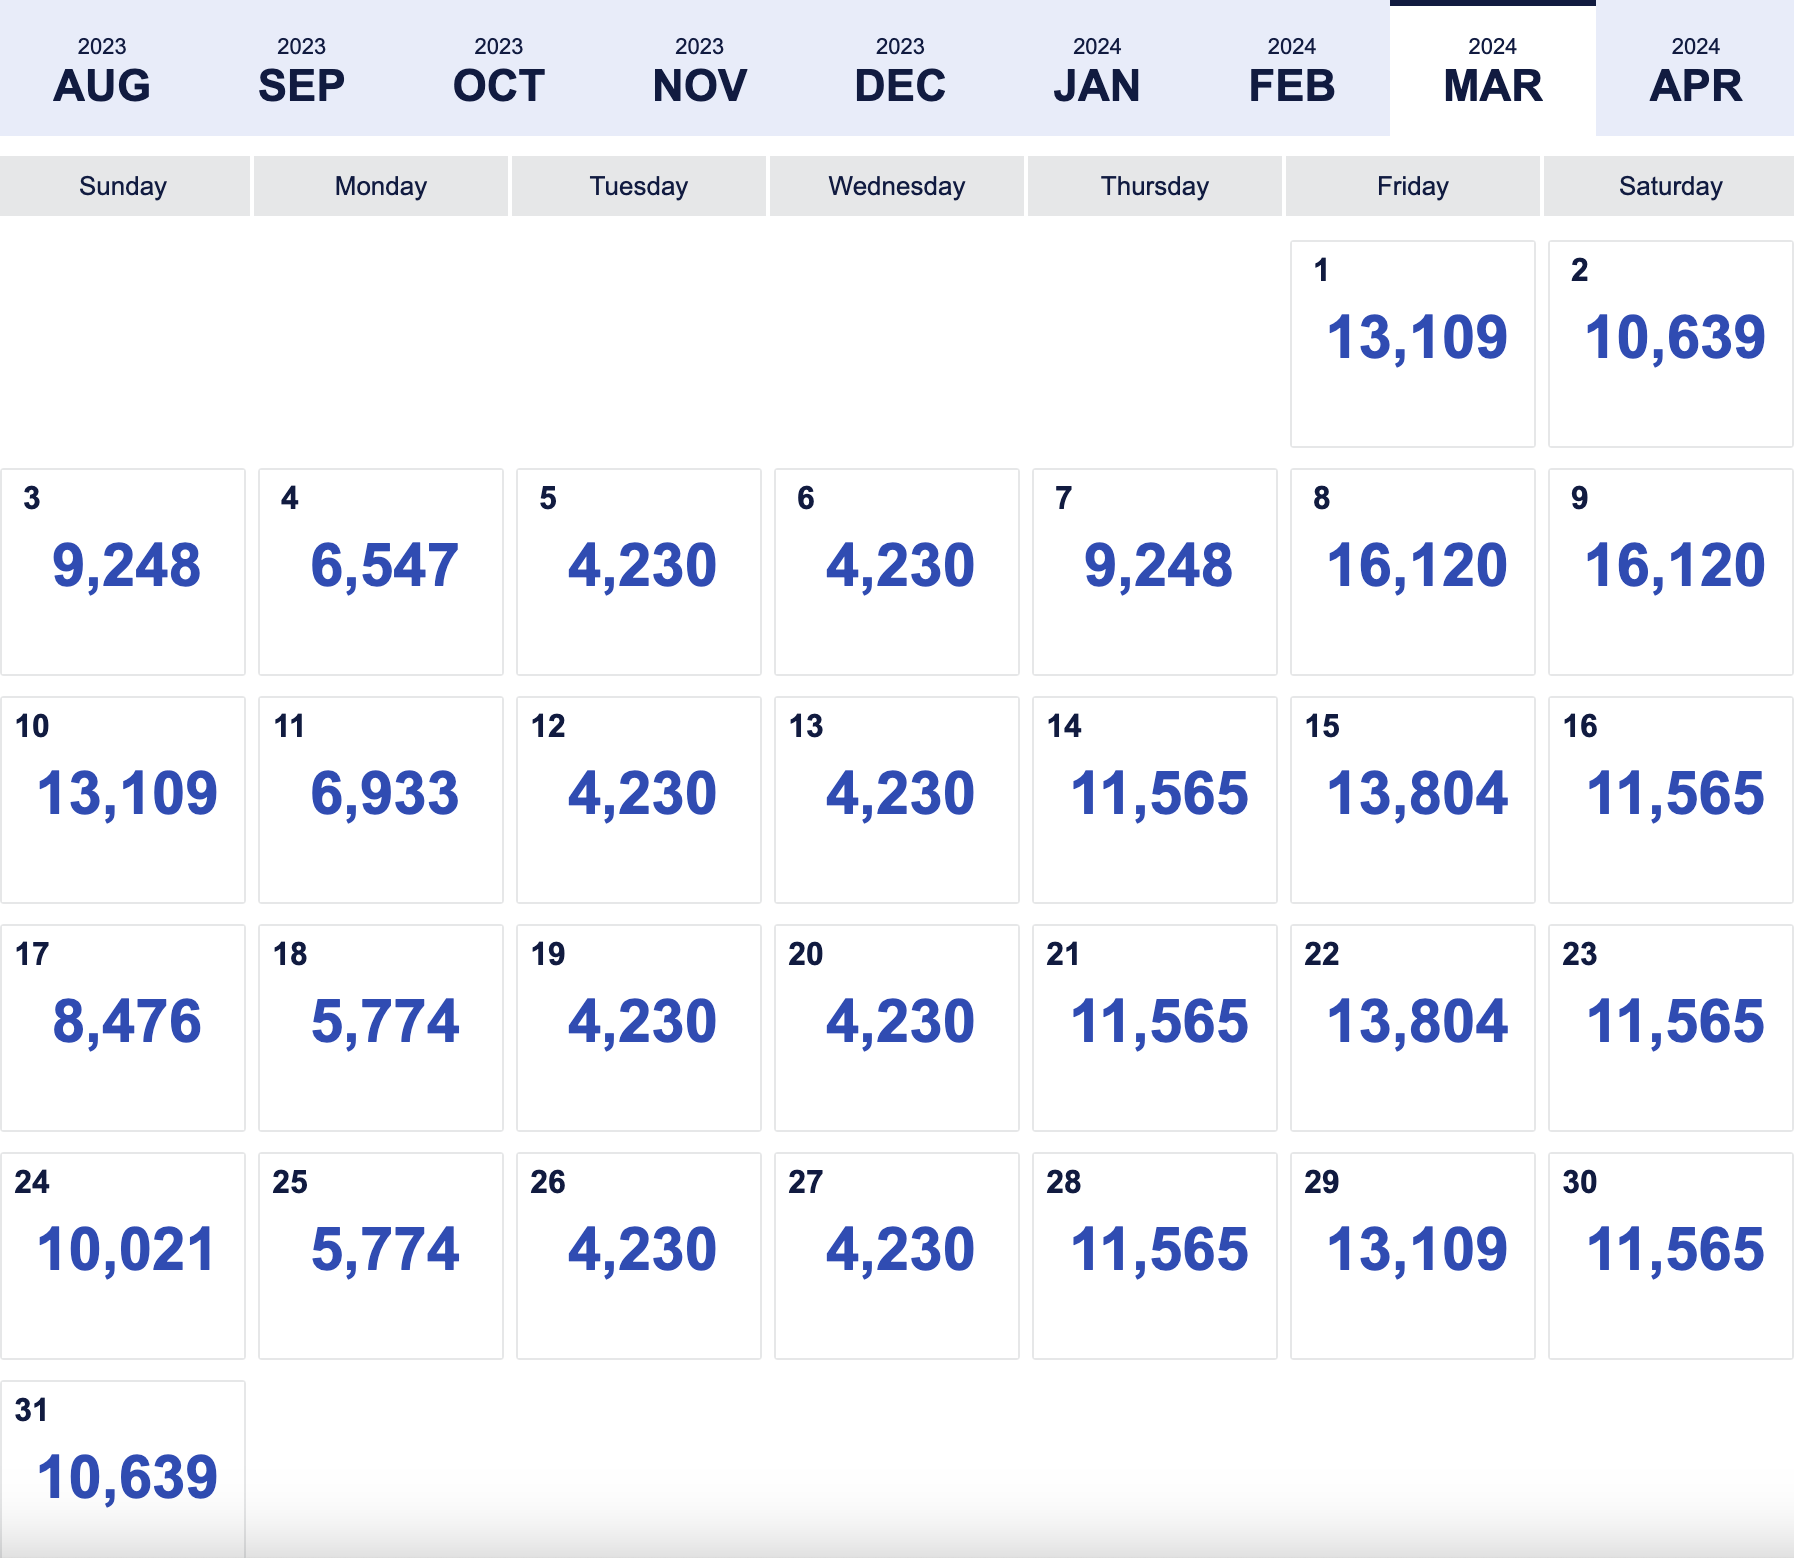Viewport: 1794px width, 1558px height.
Task: Click March 11 cell with 6,933
Action: pos(381,800)
